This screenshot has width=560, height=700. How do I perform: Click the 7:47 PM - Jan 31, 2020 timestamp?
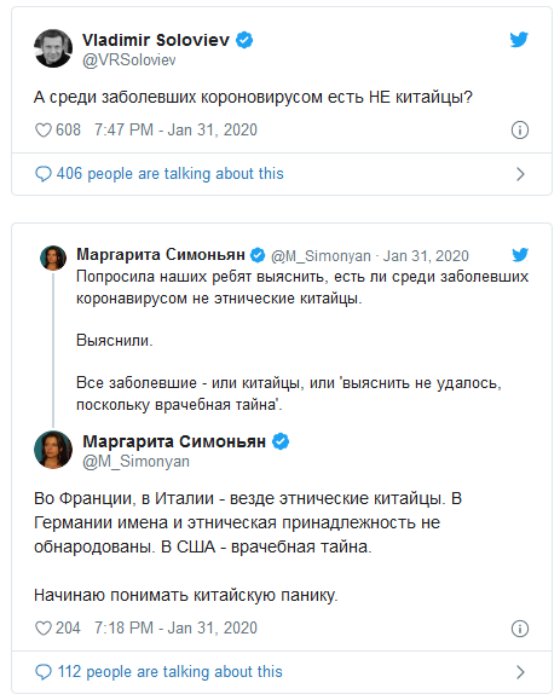(176, 130)
